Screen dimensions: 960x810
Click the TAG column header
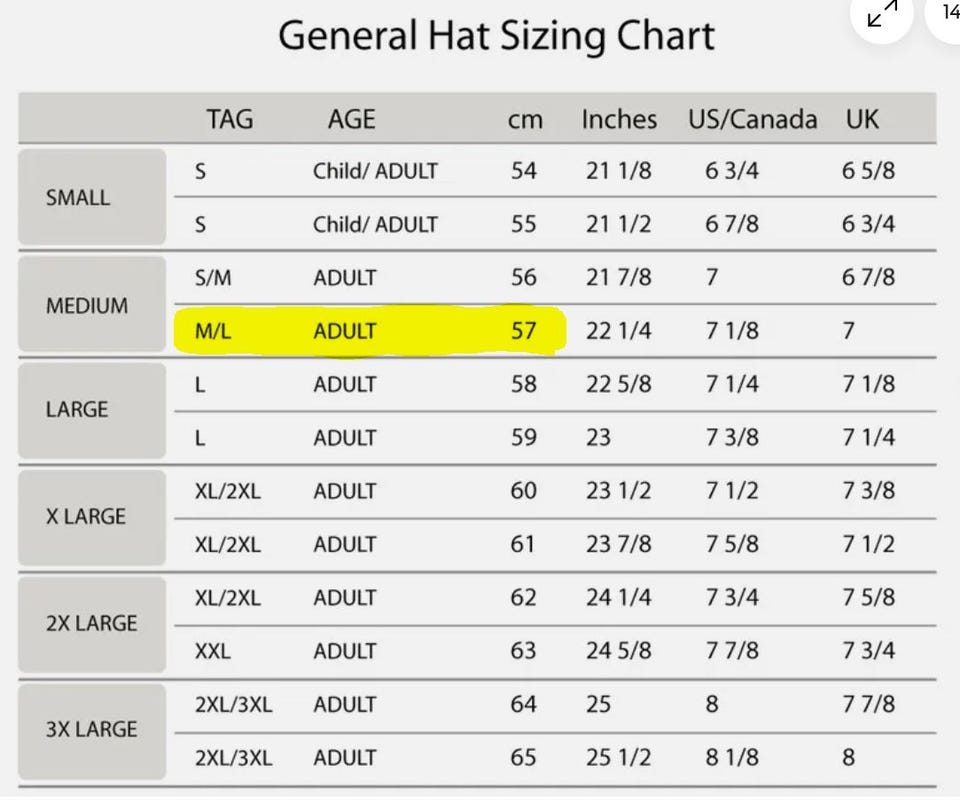click(230, 120)
